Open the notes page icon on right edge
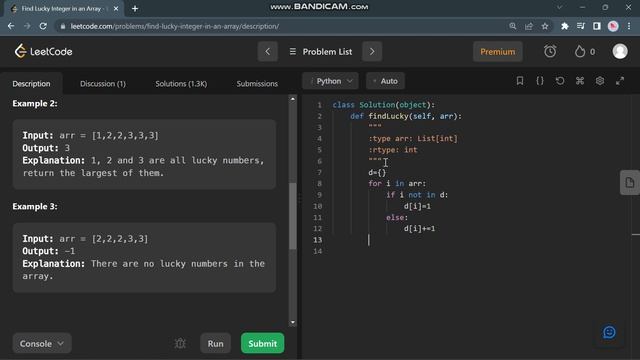Viewport: 640px width, 360px height. pyautogui.click(x=629, y=182)
